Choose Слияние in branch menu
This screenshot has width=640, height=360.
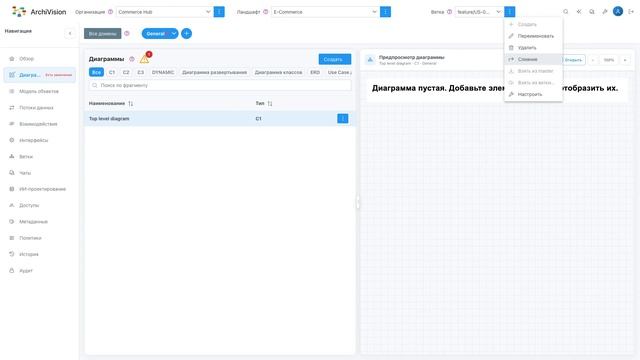coord(533,59)
